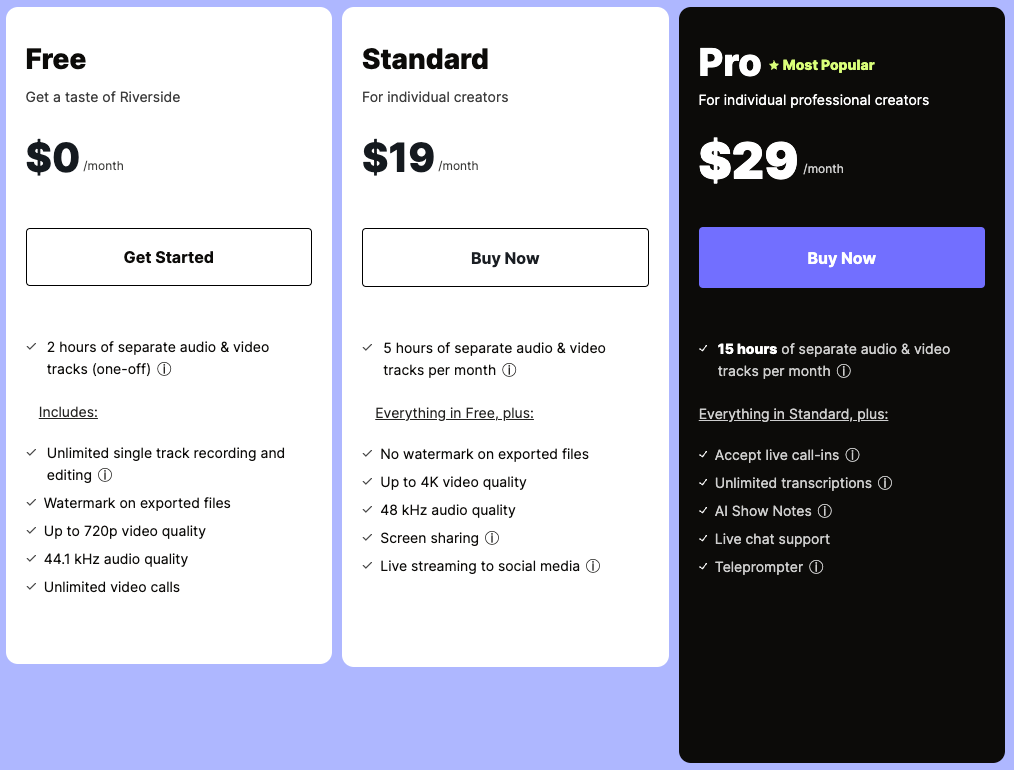Click the Live chat support feature
The image size is (1014, 770).
click(772, 539)
